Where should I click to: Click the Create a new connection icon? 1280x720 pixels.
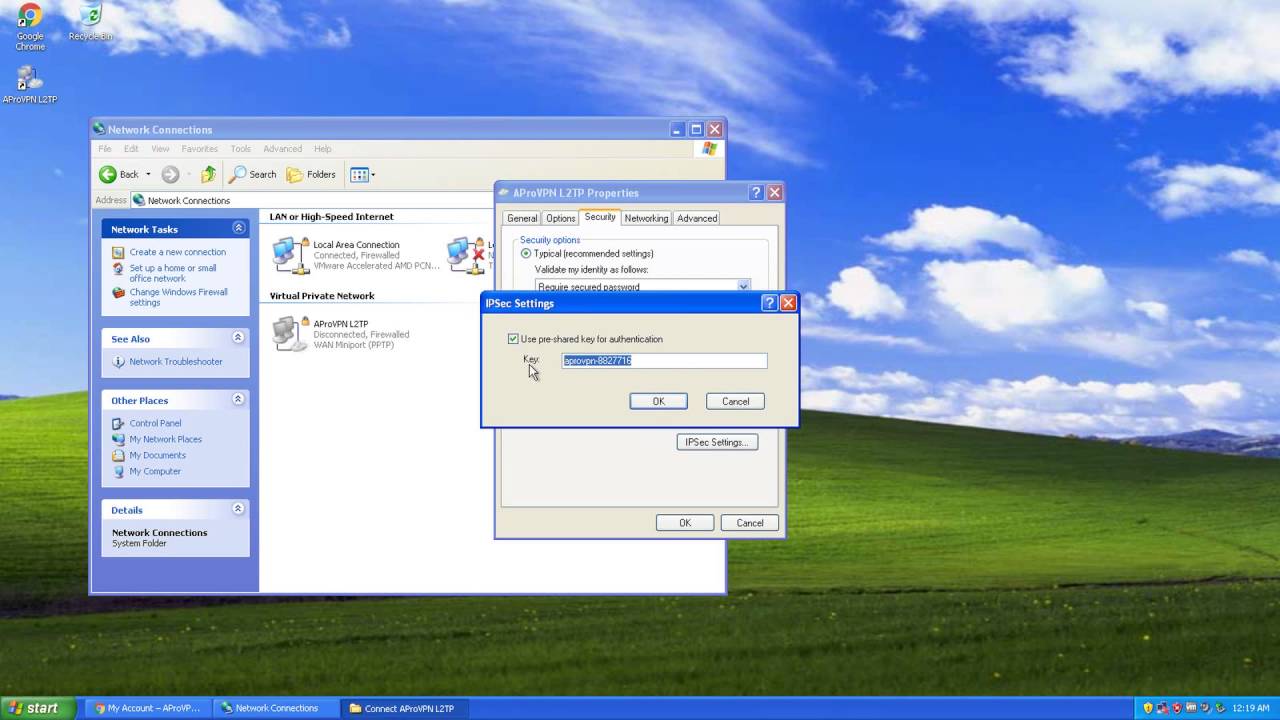tap(118, 252)
